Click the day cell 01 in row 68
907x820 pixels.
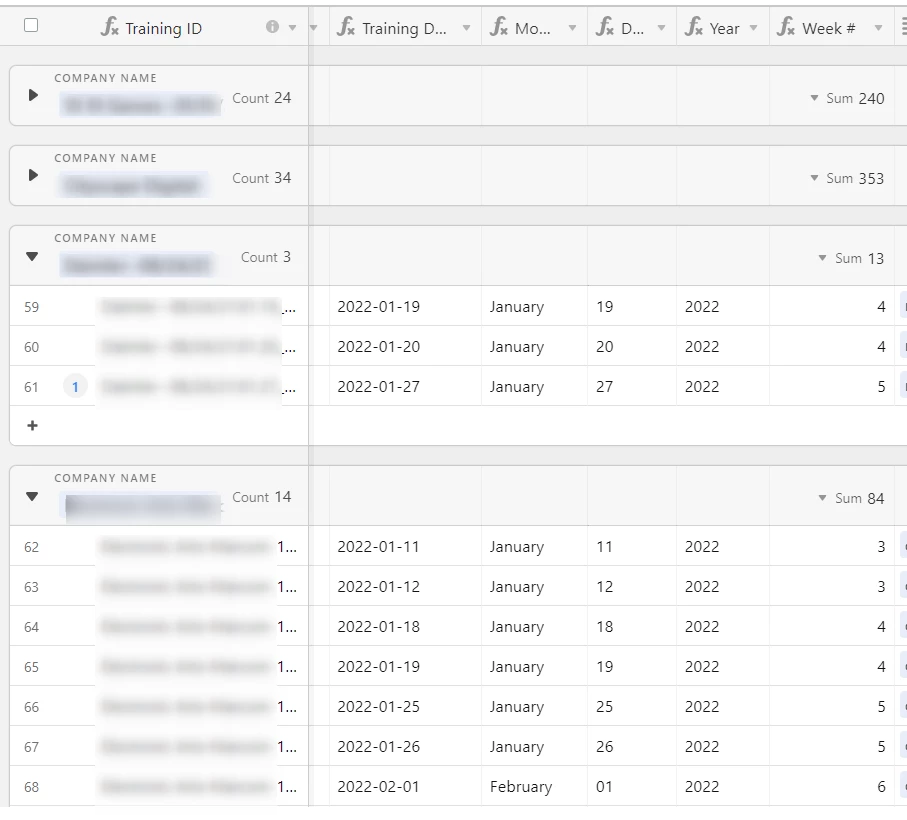coord(632,786)
